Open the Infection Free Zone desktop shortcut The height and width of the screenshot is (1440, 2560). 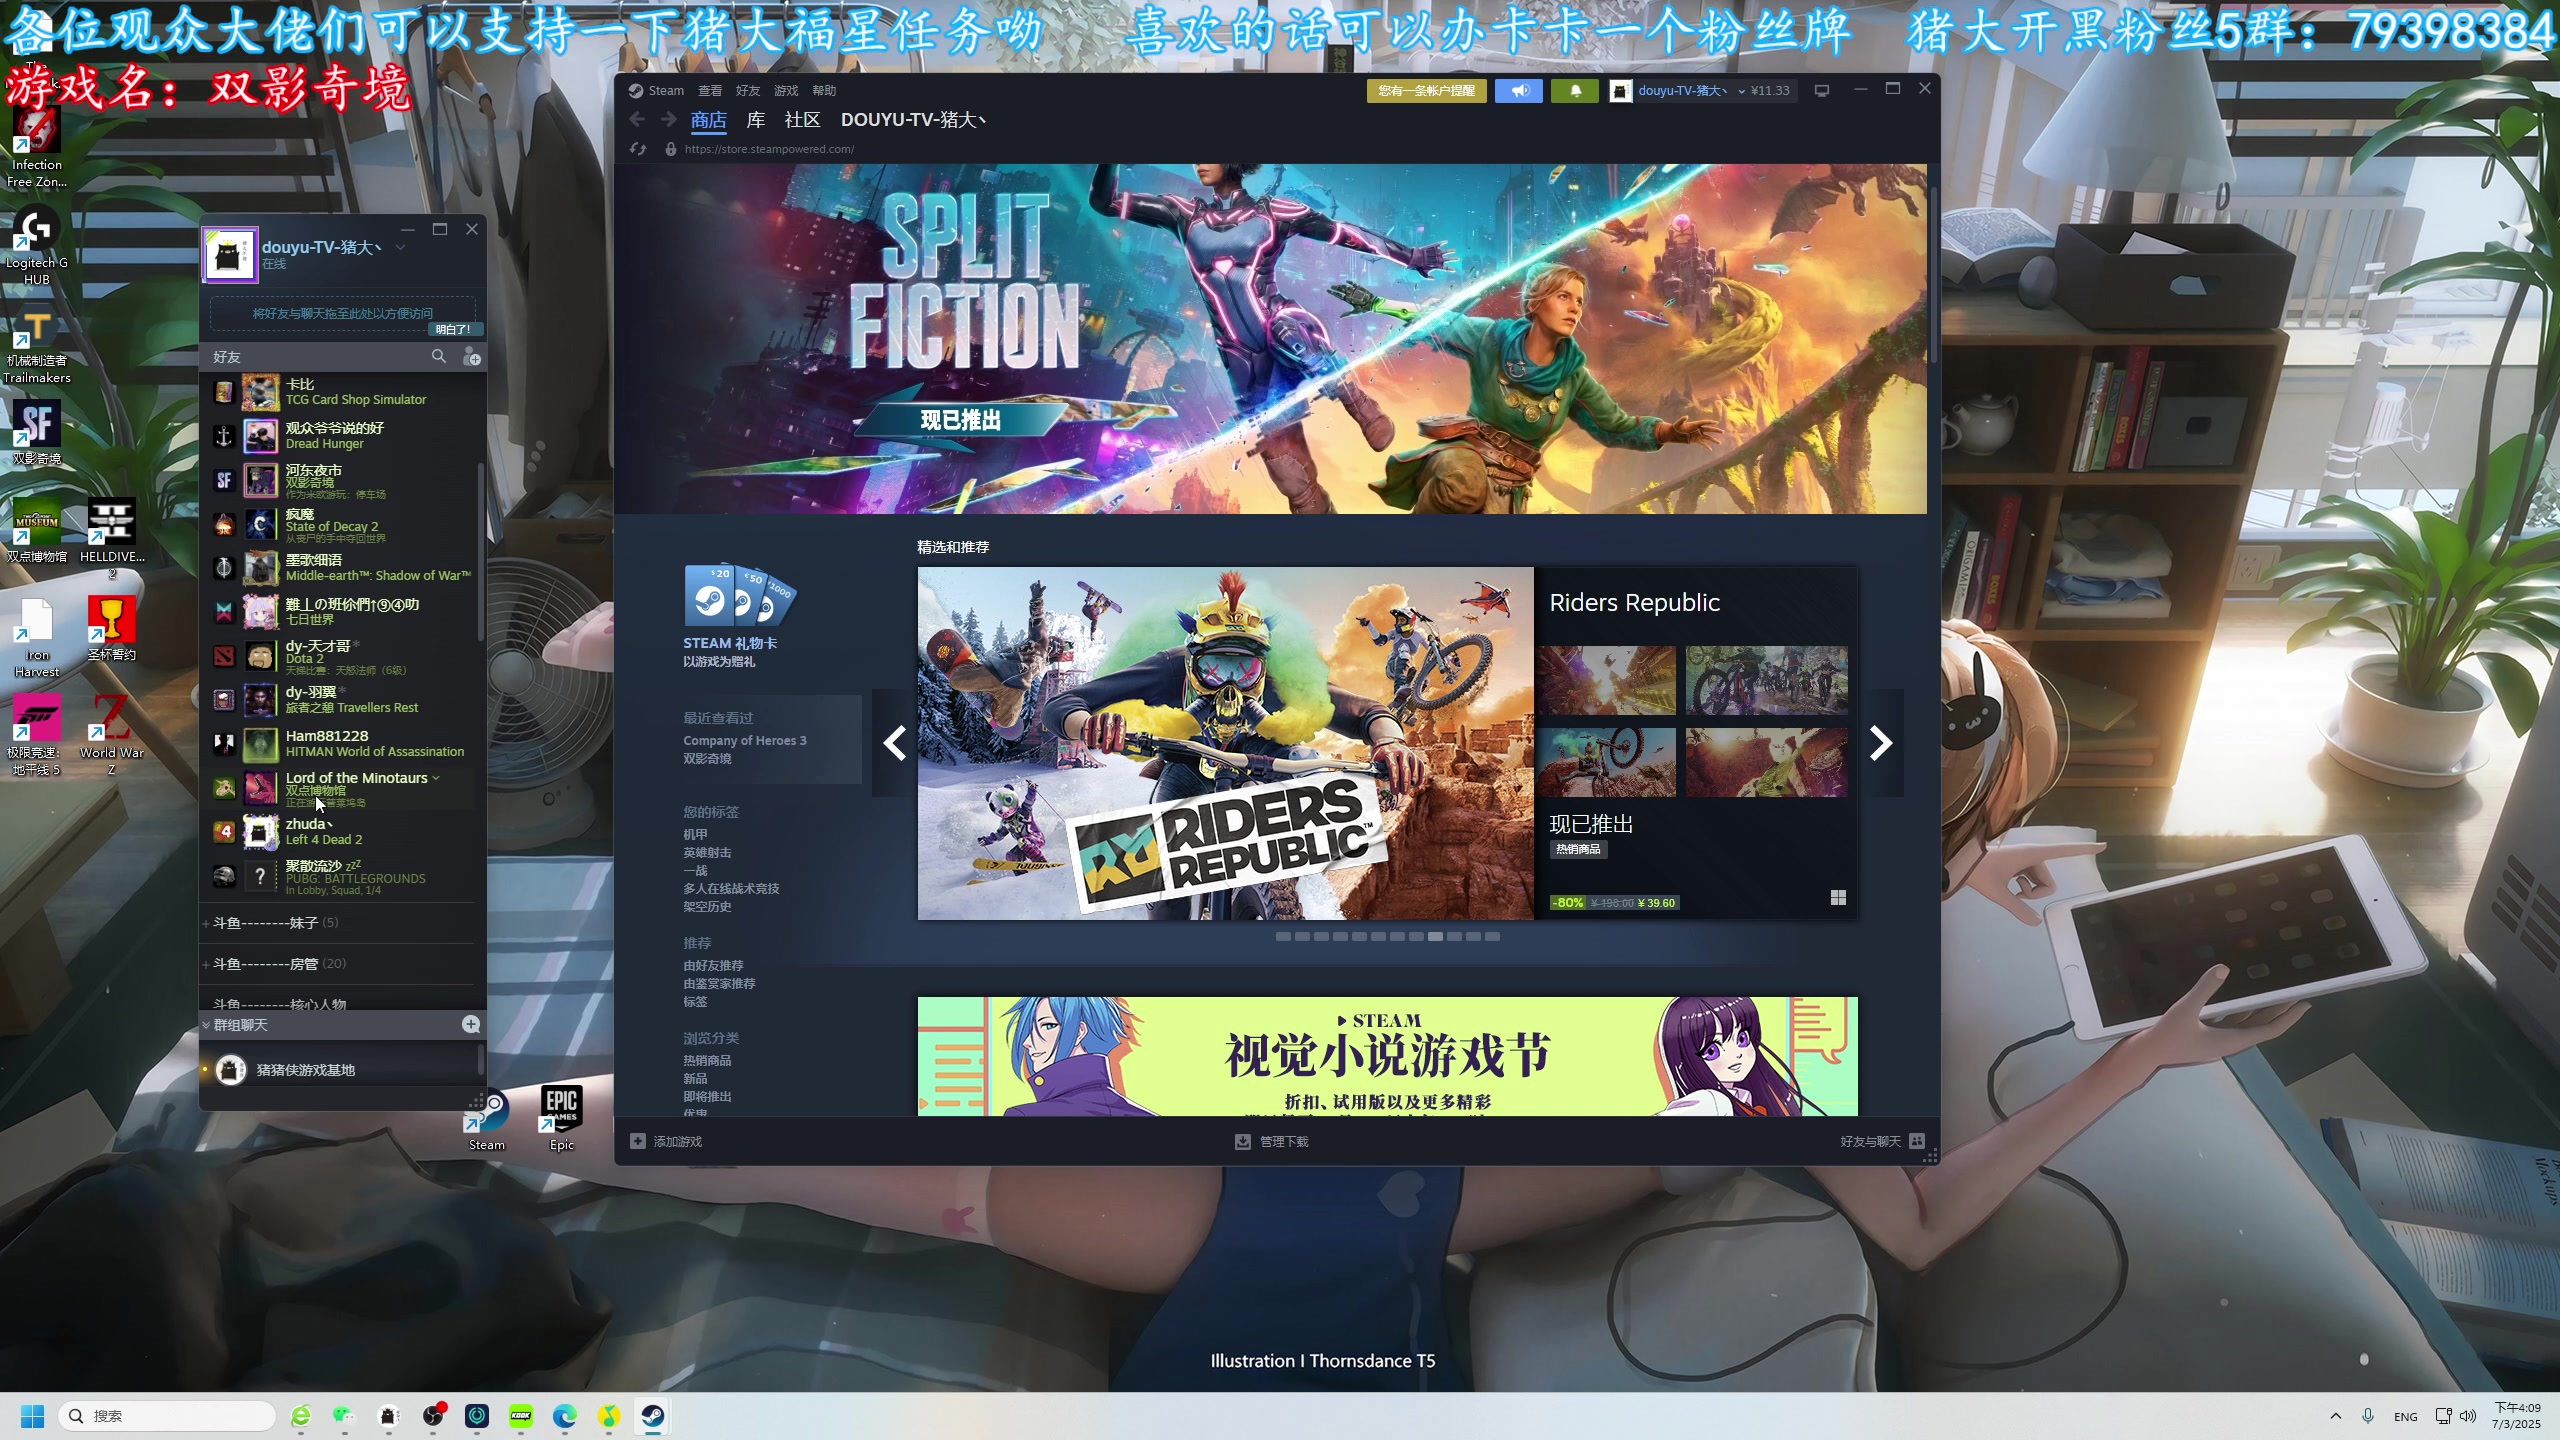(36, 146)
